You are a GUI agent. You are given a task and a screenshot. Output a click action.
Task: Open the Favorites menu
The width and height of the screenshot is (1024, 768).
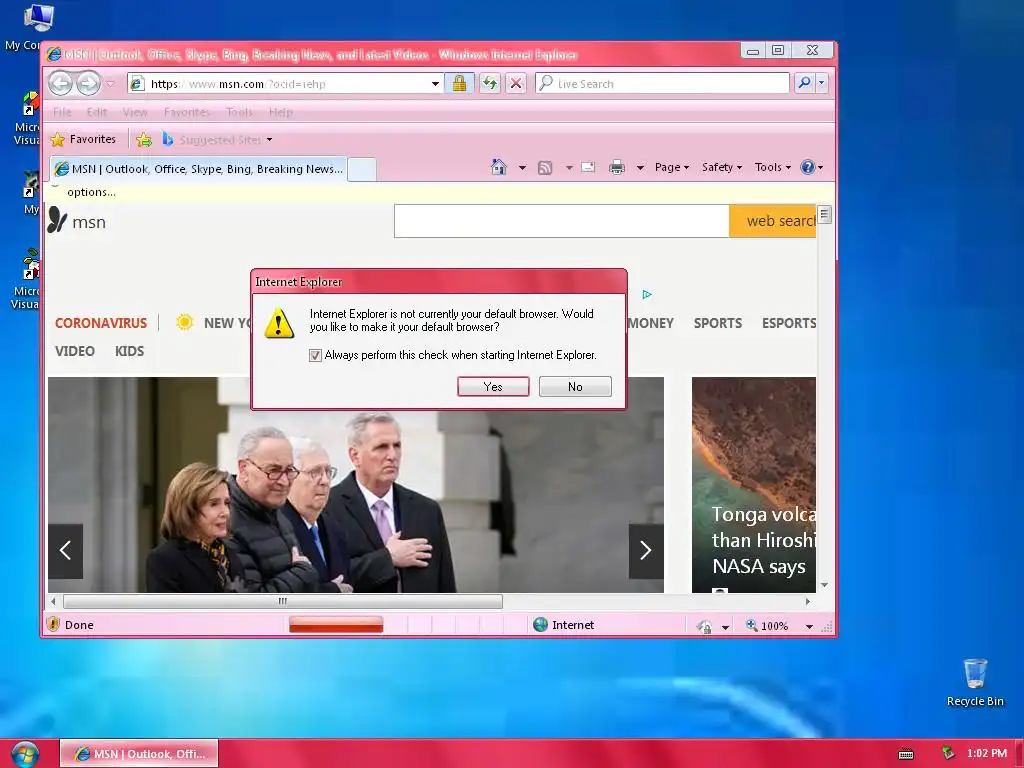(x=187, y=112)
